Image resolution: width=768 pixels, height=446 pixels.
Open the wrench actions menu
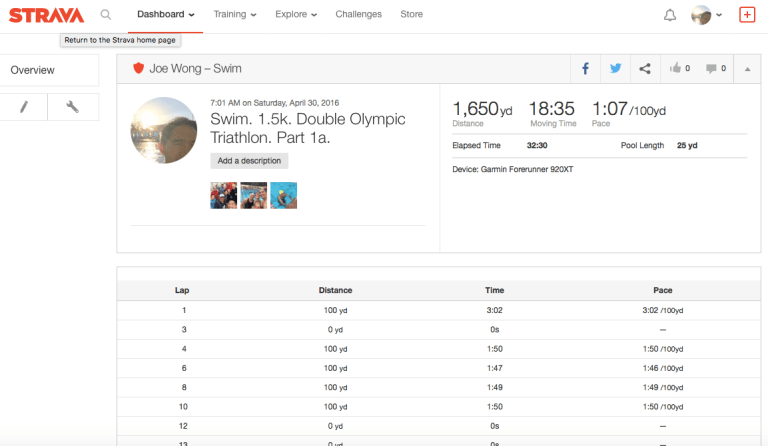click(73, 107)
